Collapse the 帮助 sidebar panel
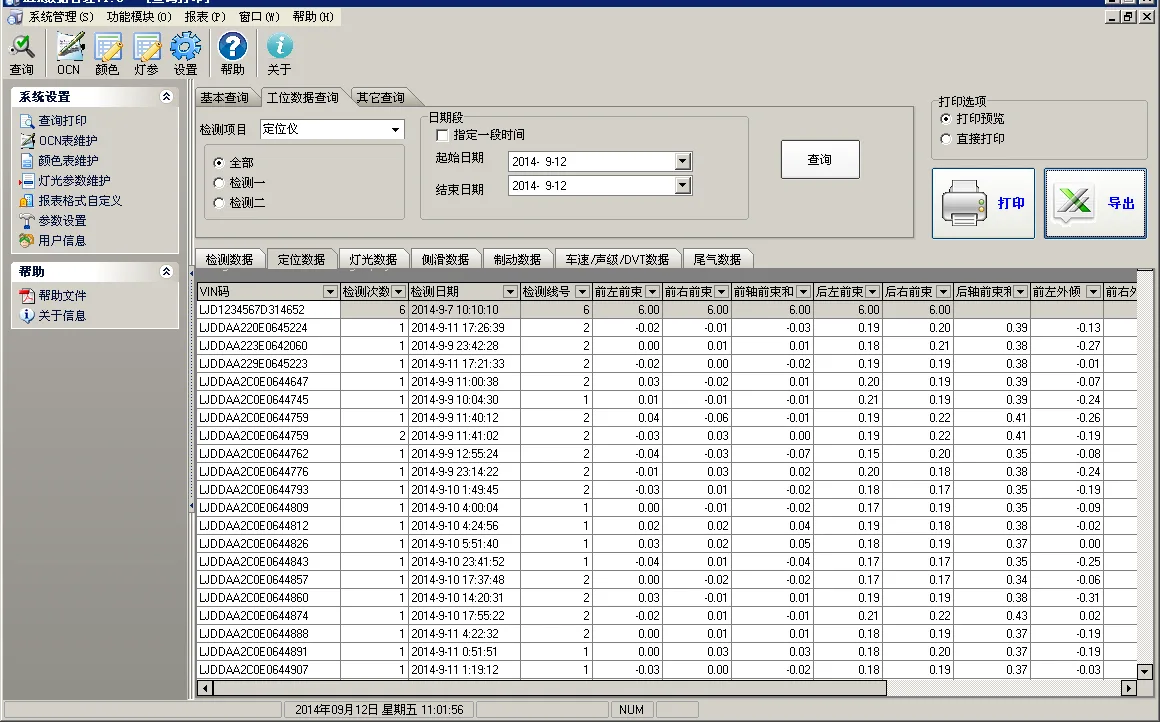 (166, 271)
